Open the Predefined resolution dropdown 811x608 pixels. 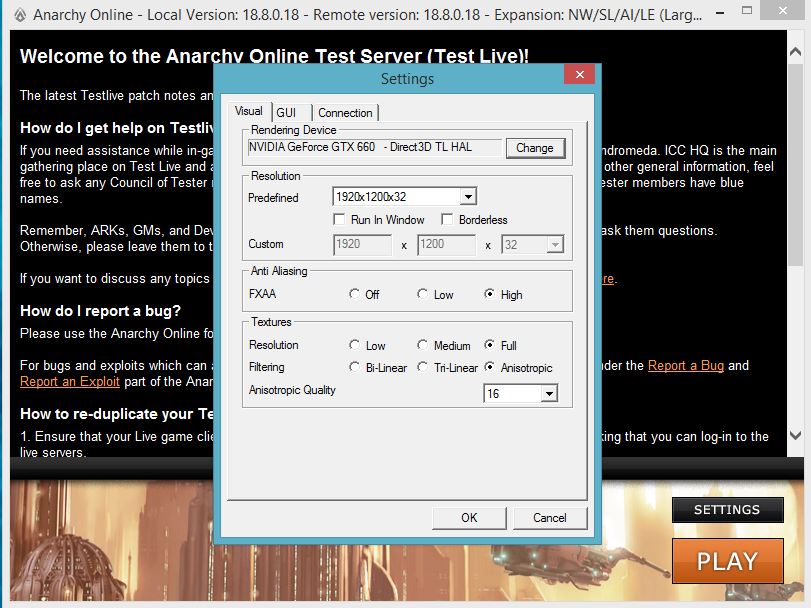tap(468, 197)
